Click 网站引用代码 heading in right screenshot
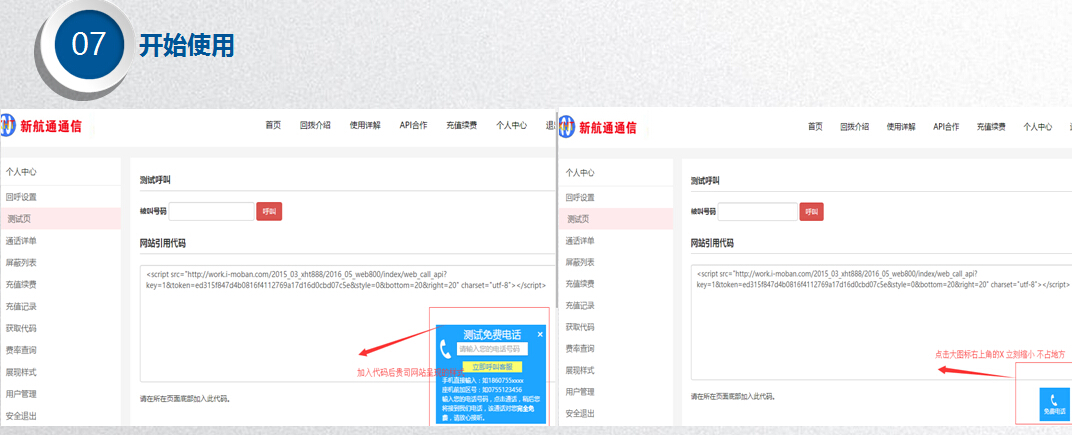Screen dimensions: 1072x435 click(x=712, y=243)
